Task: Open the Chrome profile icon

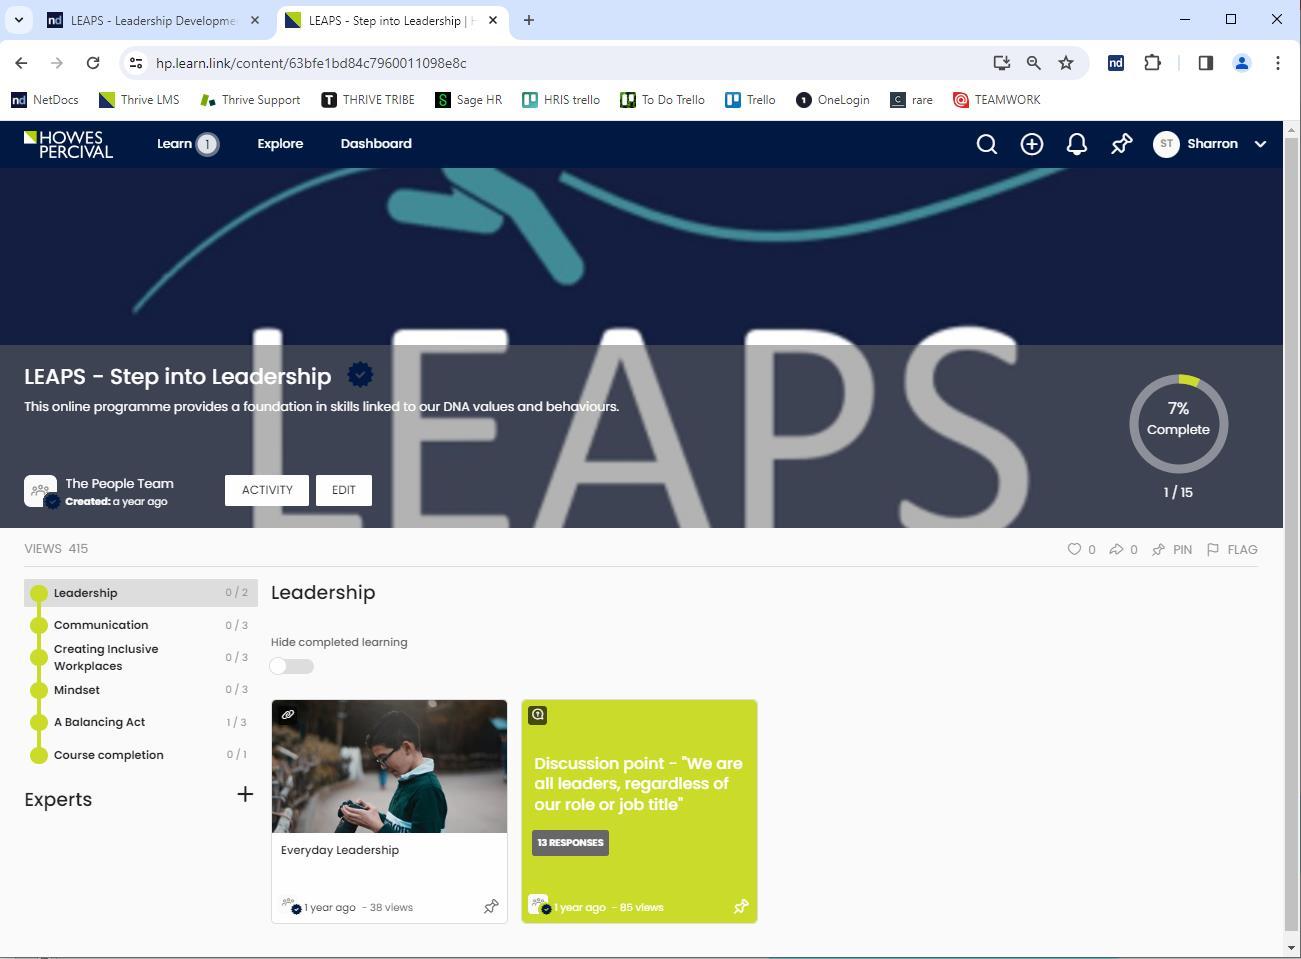Action: click(x=1242, y=63)
